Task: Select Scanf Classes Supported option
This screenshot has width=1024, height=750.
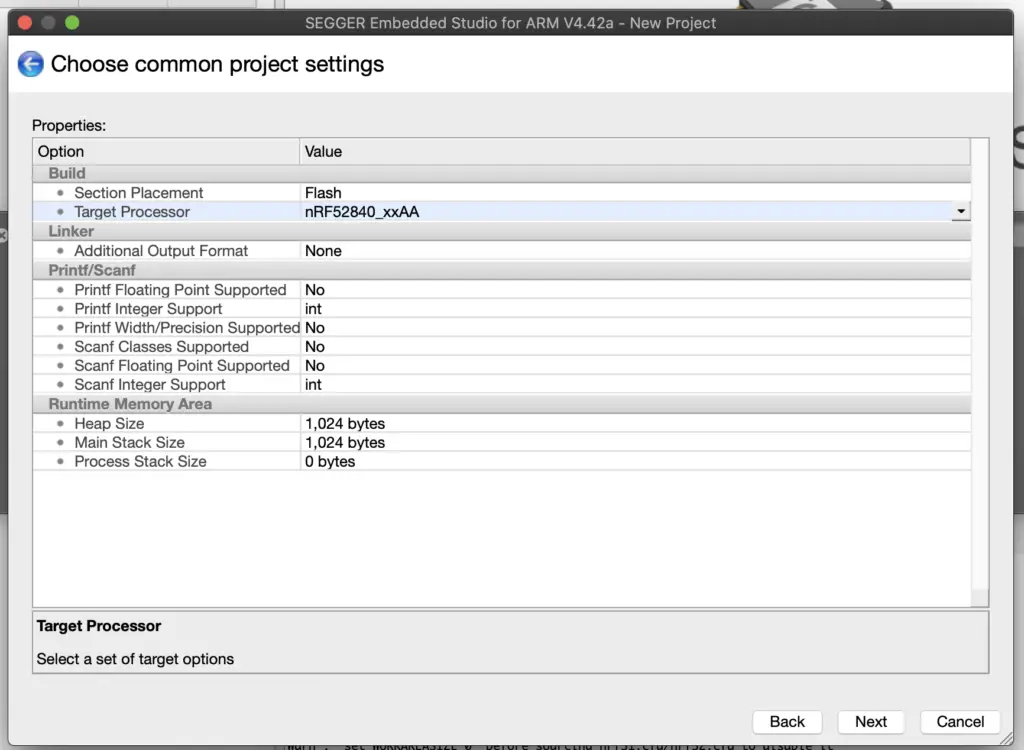Action: tap(161, 346)
